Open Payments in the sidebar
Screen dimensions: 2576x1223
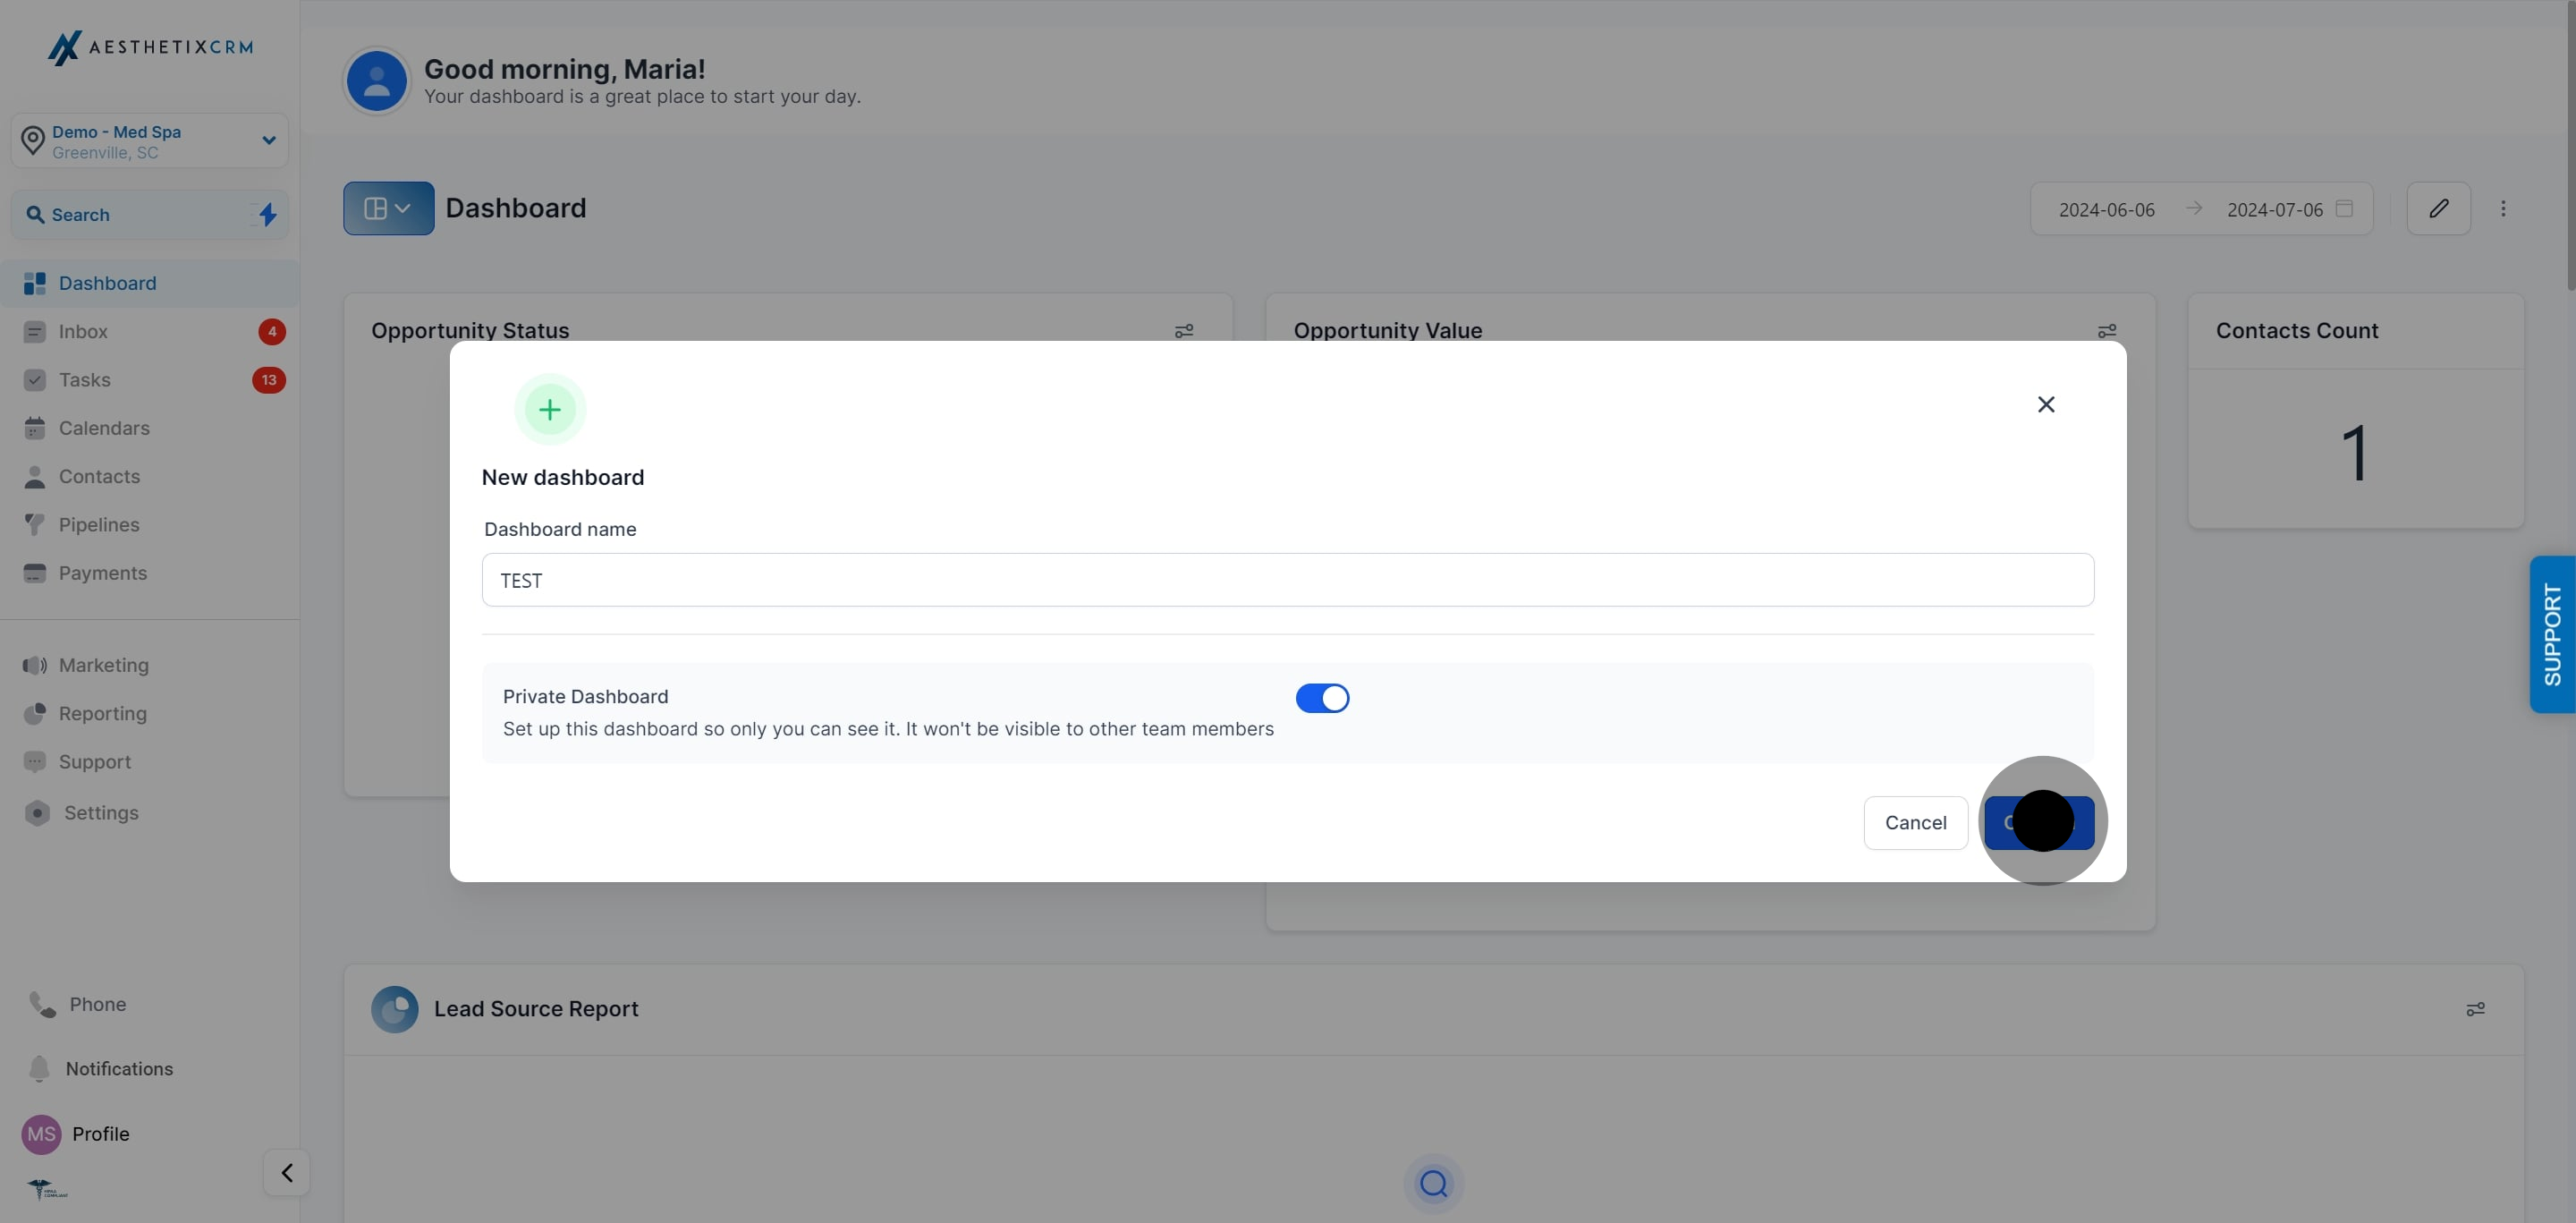(x=150, y=573)
